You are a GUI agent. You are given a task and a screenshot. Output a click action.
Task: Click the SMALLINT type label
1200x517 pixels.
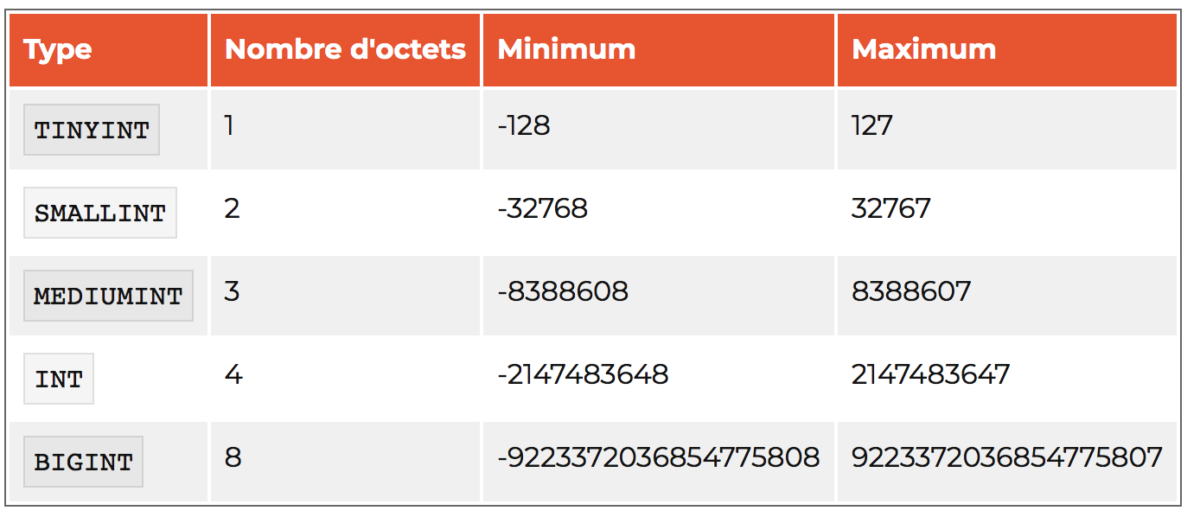100,212
